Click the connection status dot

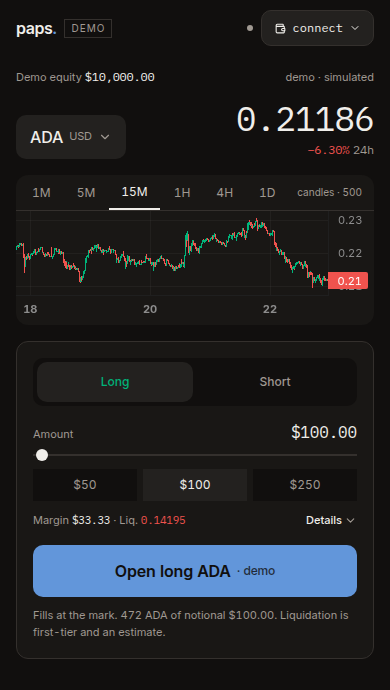[250, 28]
